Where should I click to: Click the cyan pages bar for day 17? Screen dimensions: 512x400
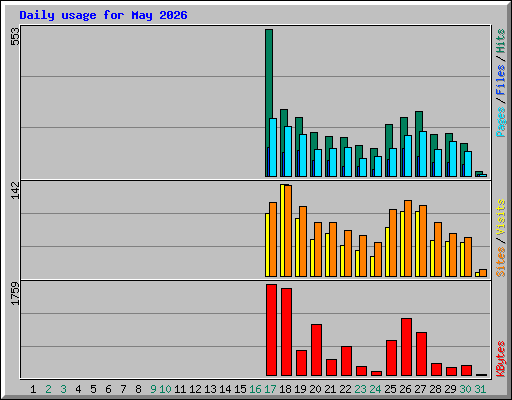point(273,147)
